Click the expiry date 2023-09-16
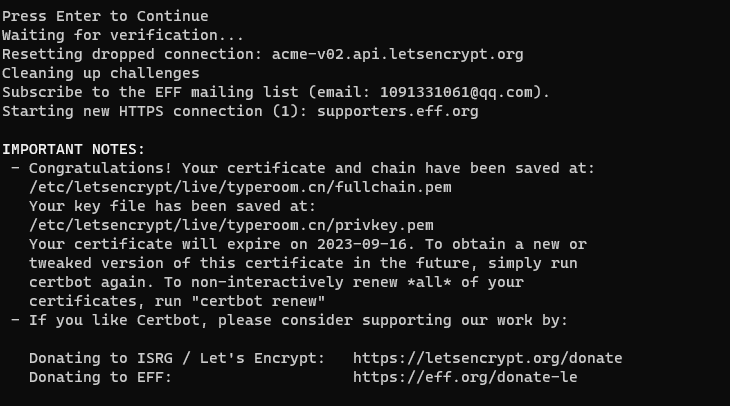730x406 pixels. [x=362, y=244]
